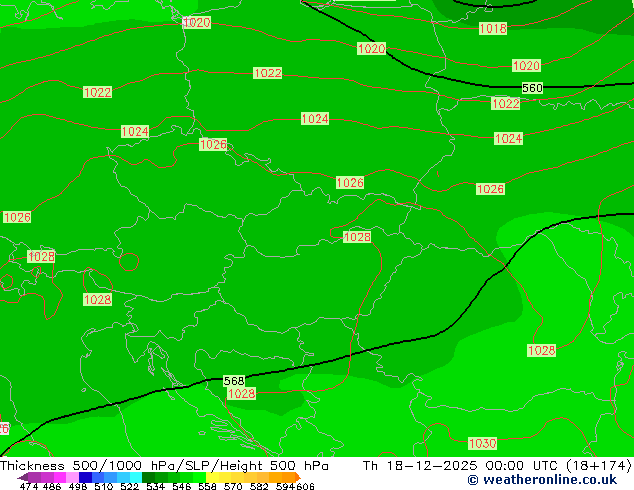Click the 1030 isobar label
The width and height of the screenshot is (634, 490).
[482, 443]
